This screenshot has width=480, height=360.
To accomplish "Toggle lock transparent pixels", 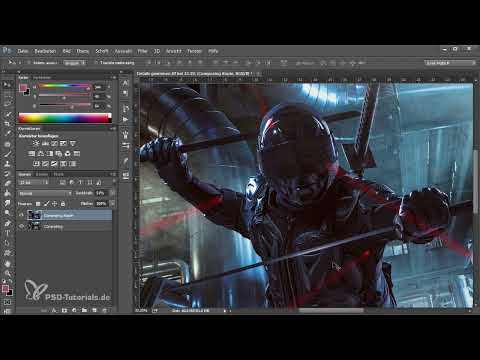I will pos(38,203).
